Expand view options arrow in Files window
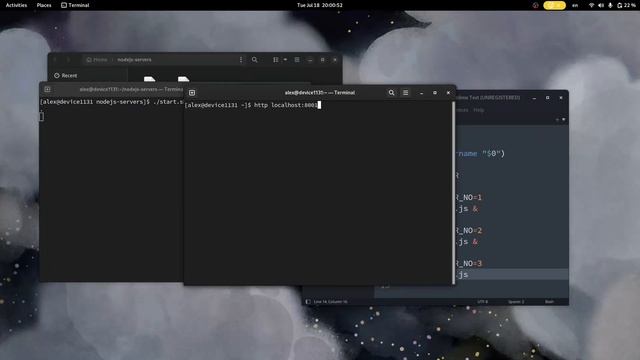640x360 pixels. [285, 60]
